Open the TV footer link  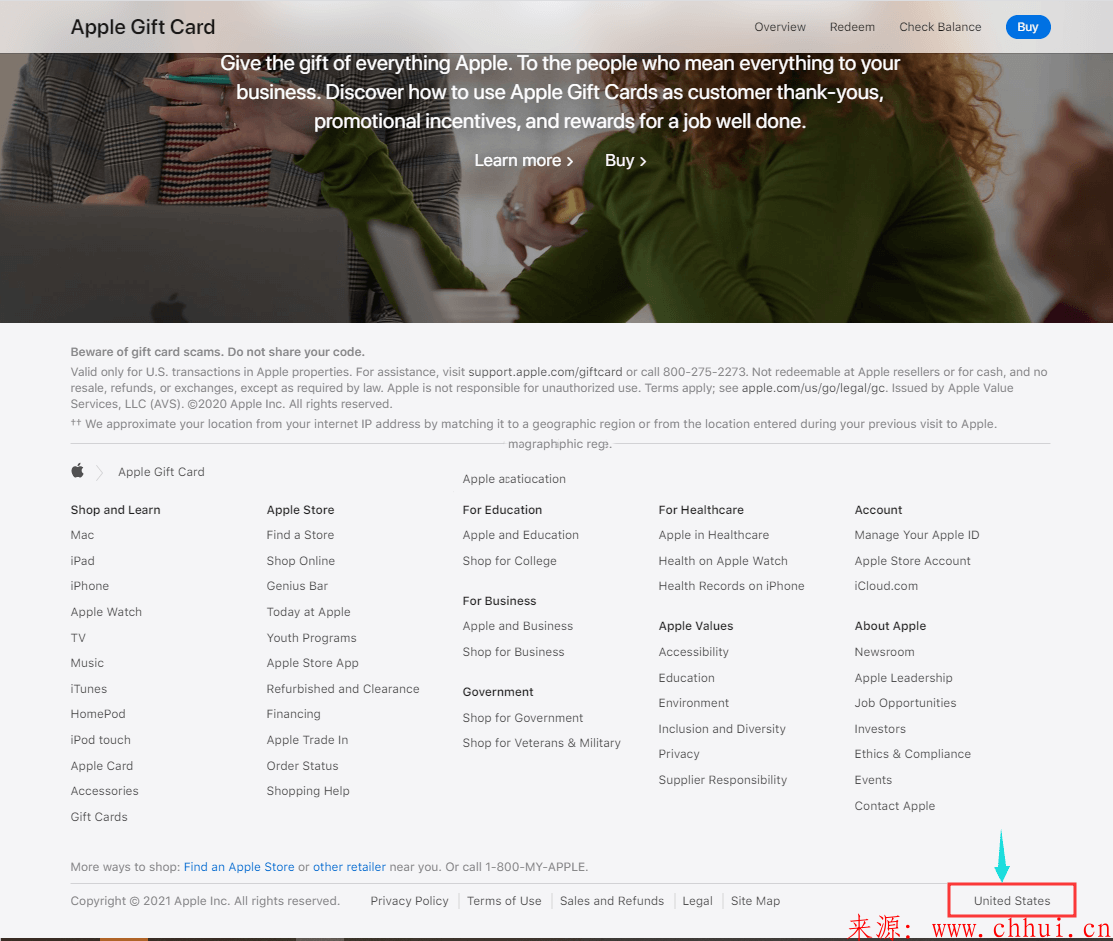coord(78,638)
